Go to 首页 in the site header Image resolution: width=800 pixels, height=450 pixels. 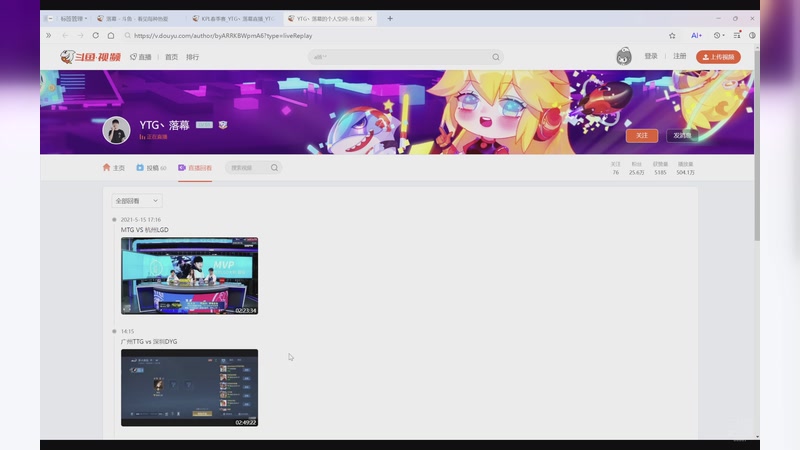click(x=171, y=57)
